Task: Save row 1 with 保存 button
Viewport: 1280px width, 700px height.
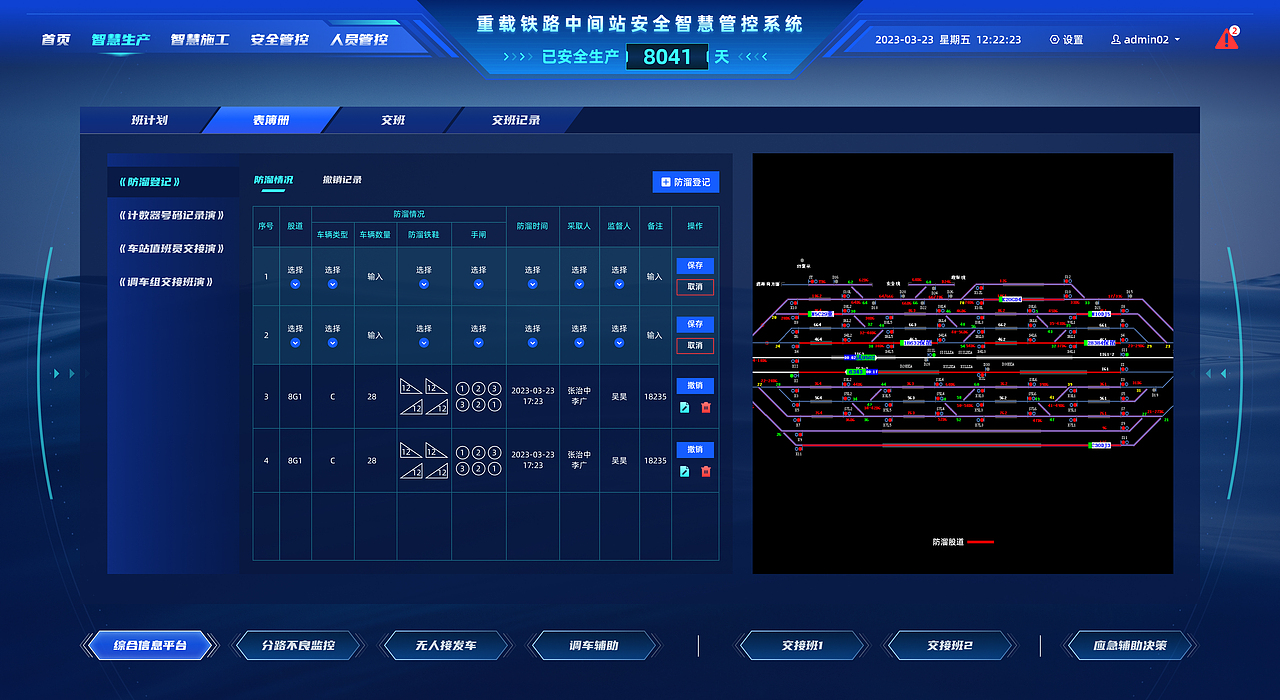Action: click(695, 266)
